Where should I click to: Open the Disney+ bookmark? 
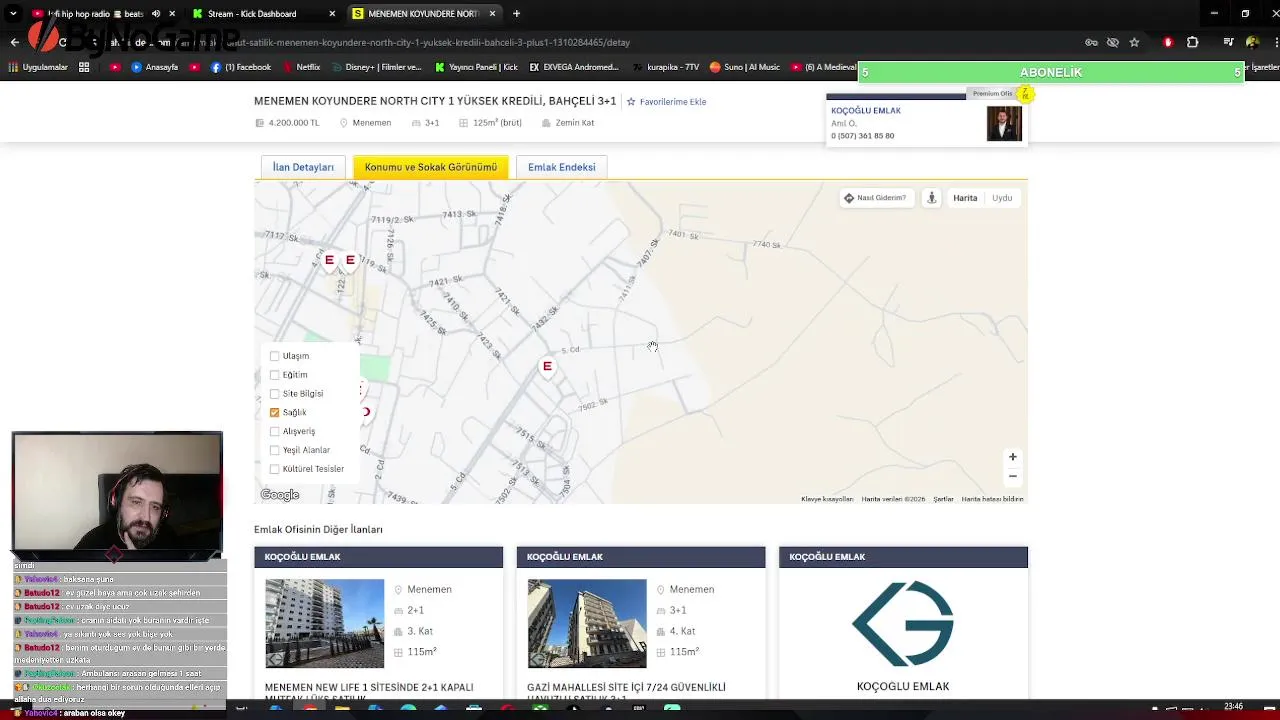pos(378,67)
